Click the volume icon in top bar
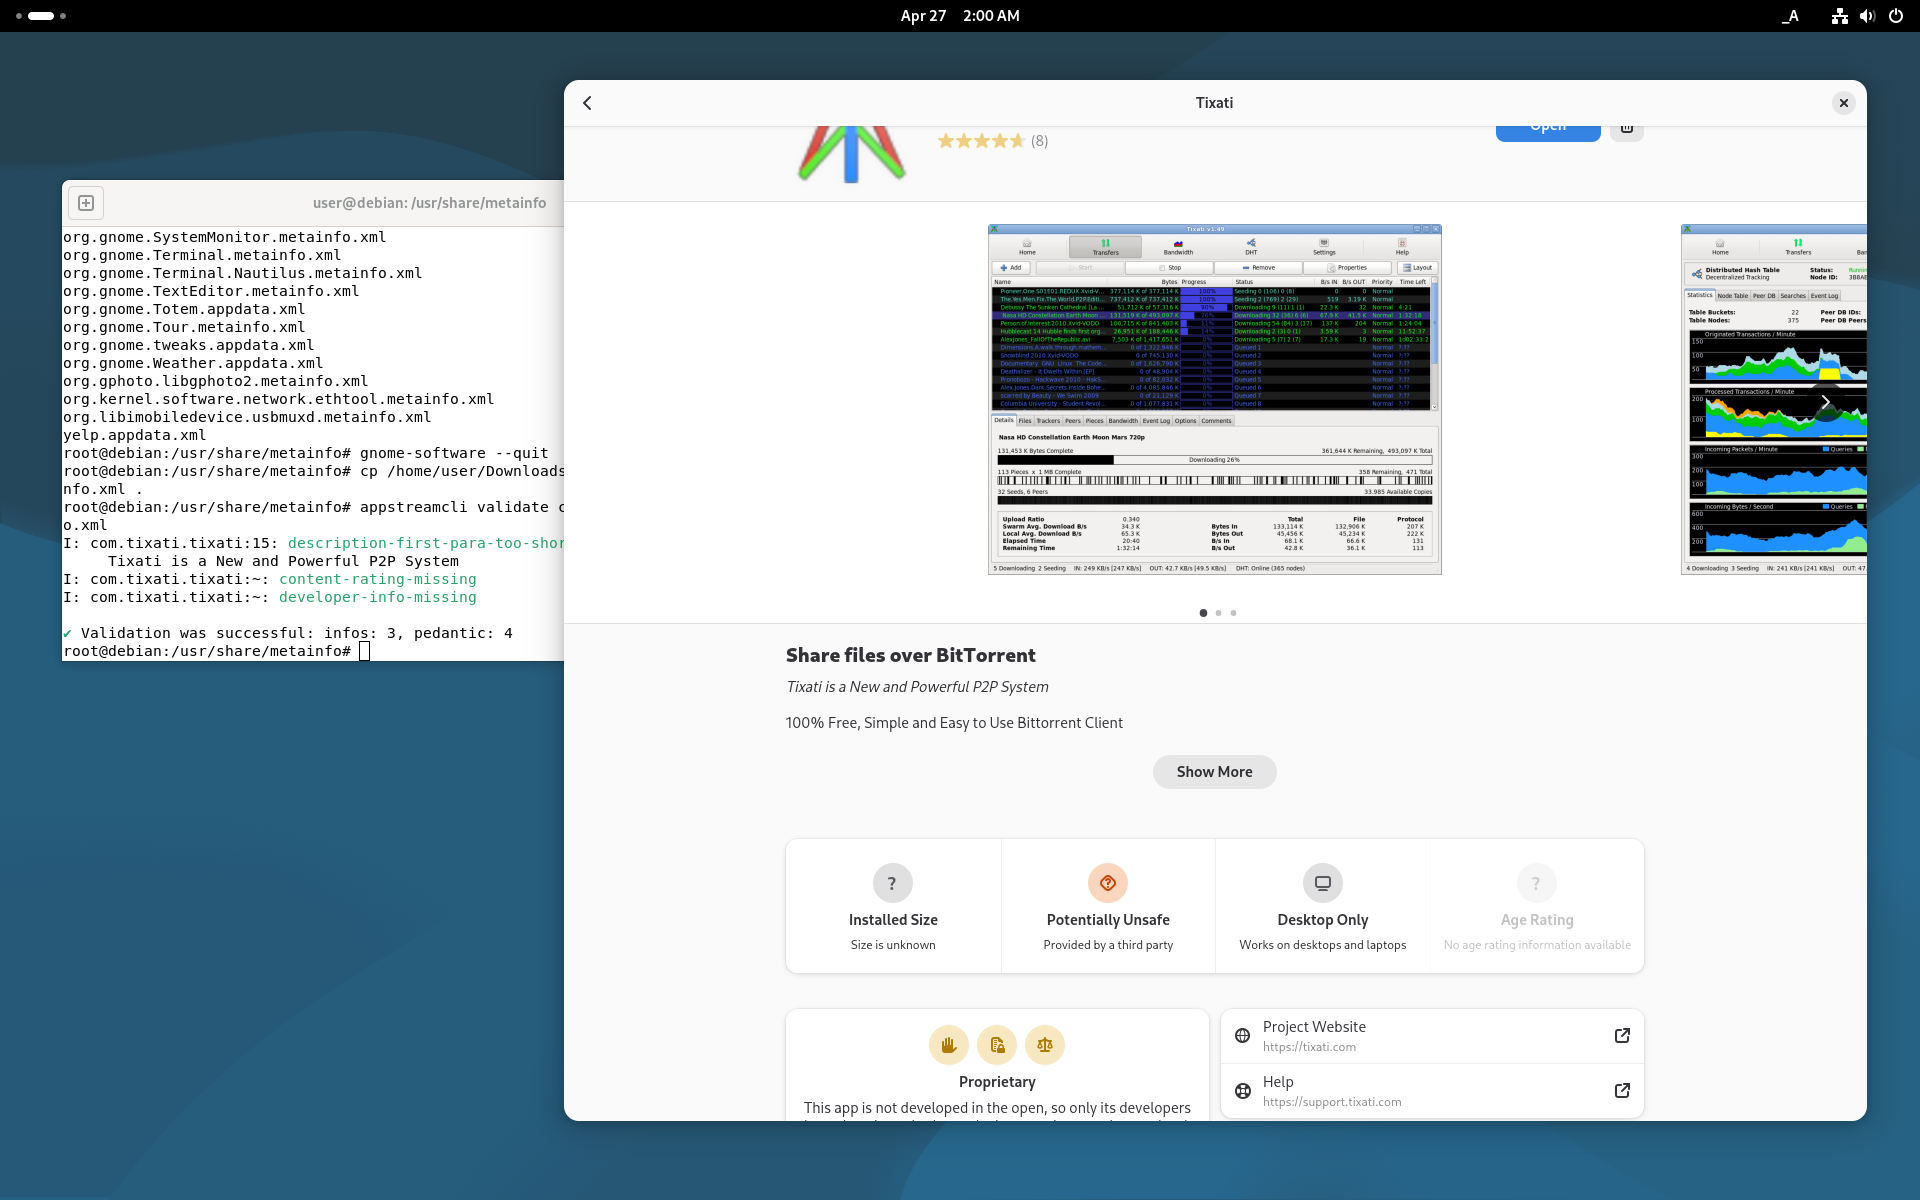 click(1867, 16)
